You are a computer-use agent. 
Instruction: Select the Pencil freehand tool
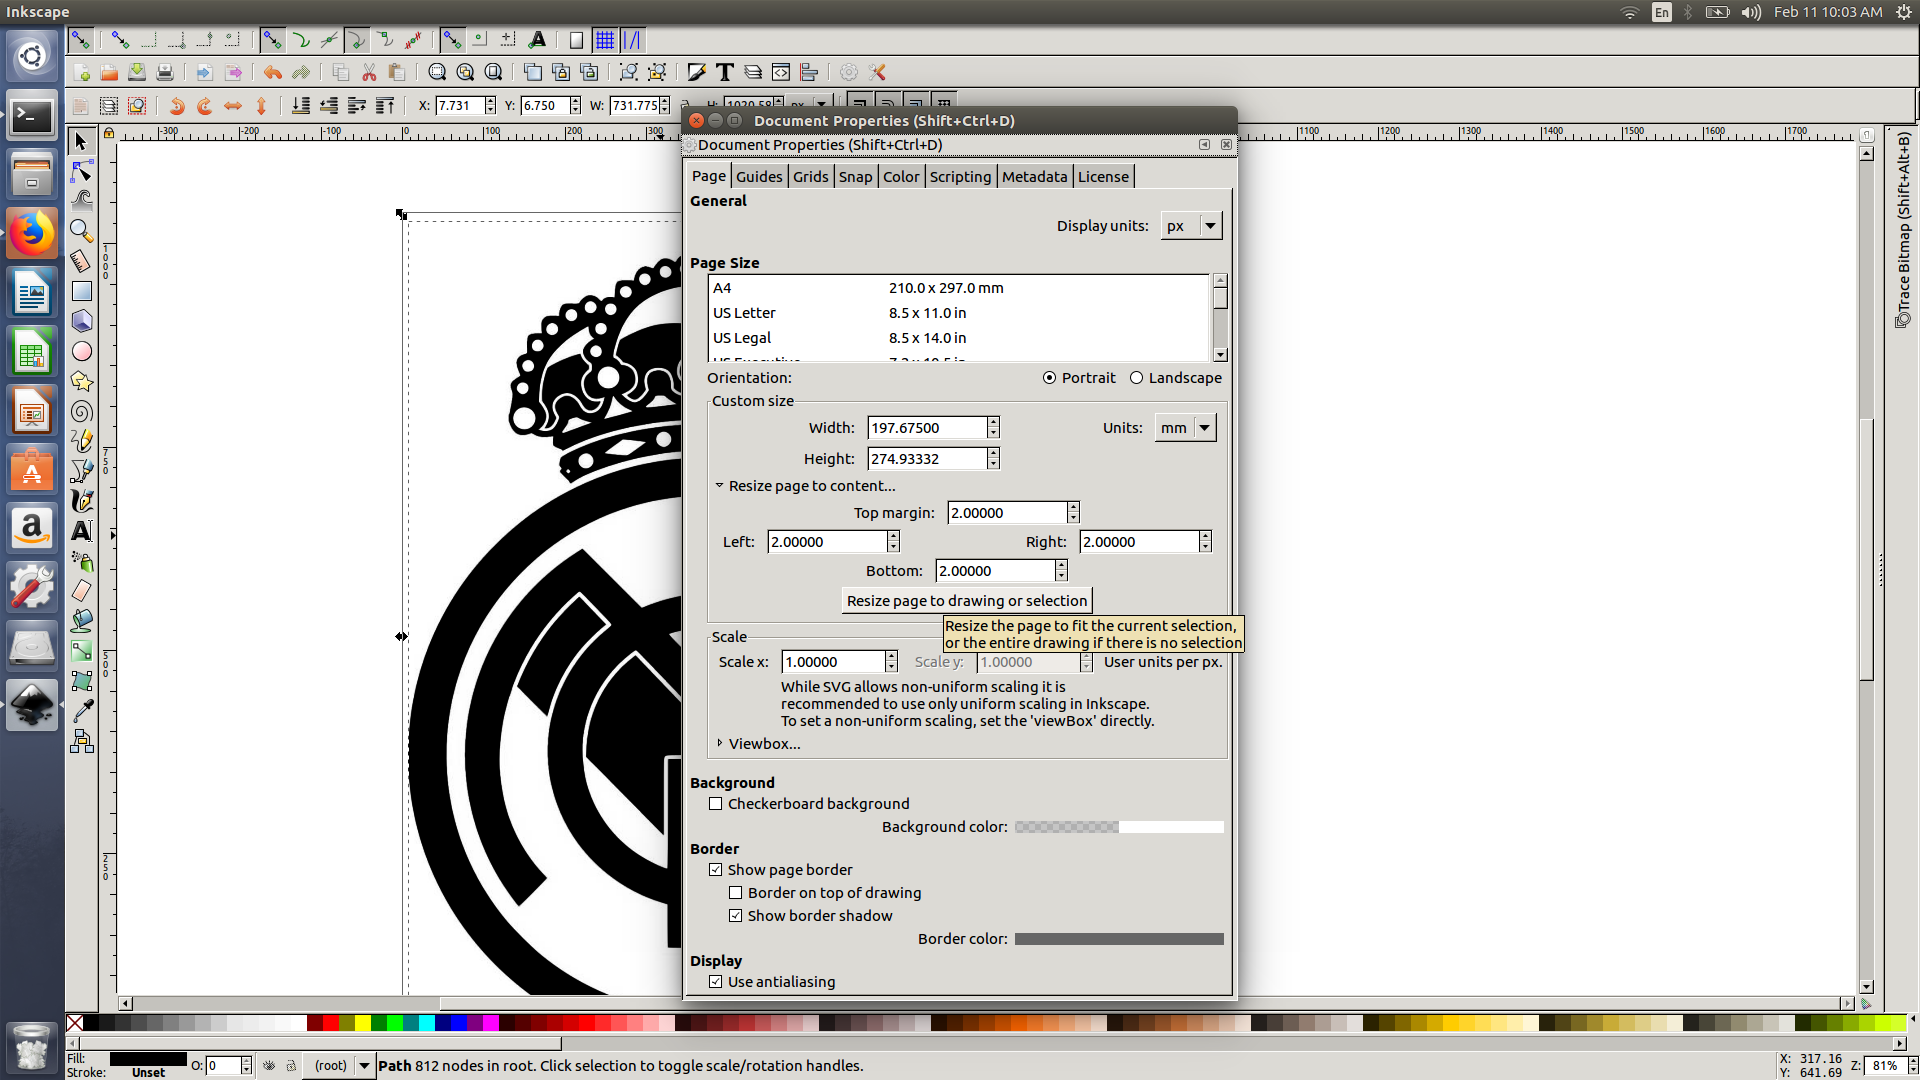pyautogui.click(x=82, y=440)
